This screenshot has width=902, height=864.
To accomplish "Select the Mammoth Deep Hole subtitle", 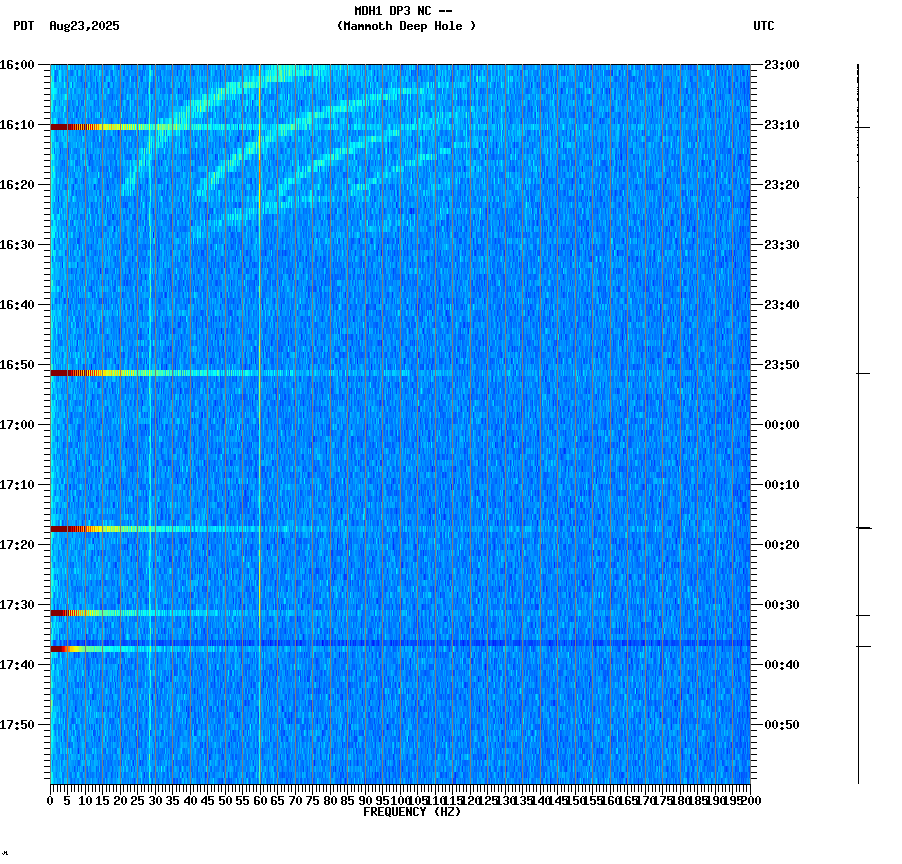I will pos(406,26).
